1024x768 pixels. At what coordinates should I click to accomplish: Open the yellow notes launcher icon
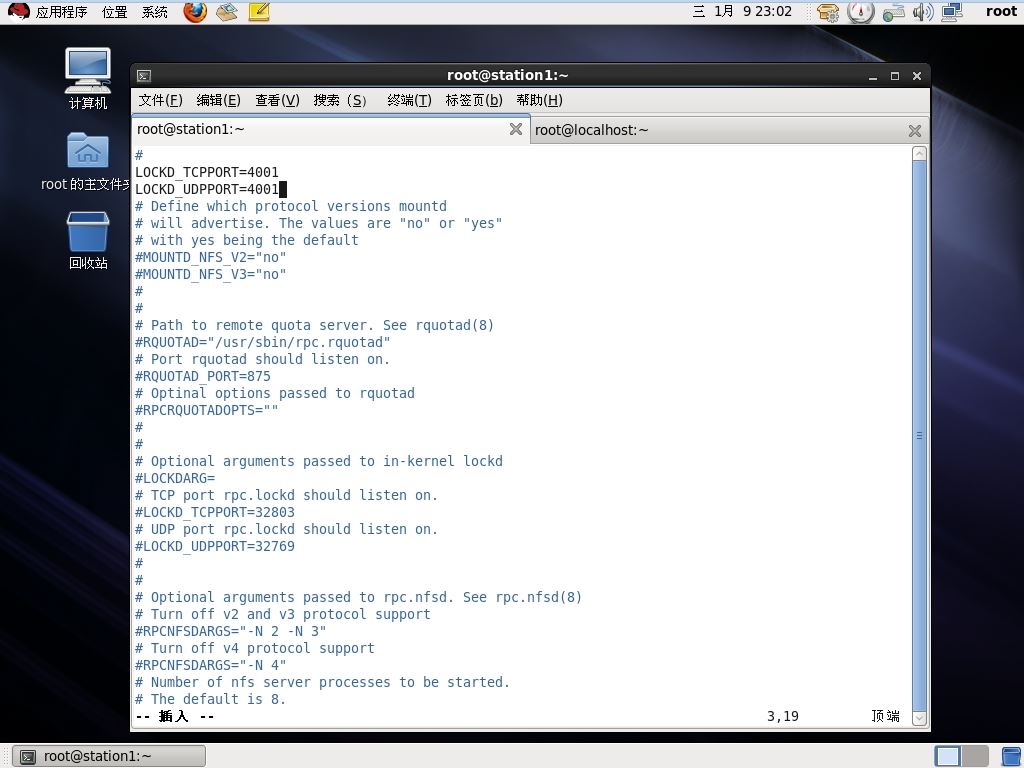click(259, 12)
